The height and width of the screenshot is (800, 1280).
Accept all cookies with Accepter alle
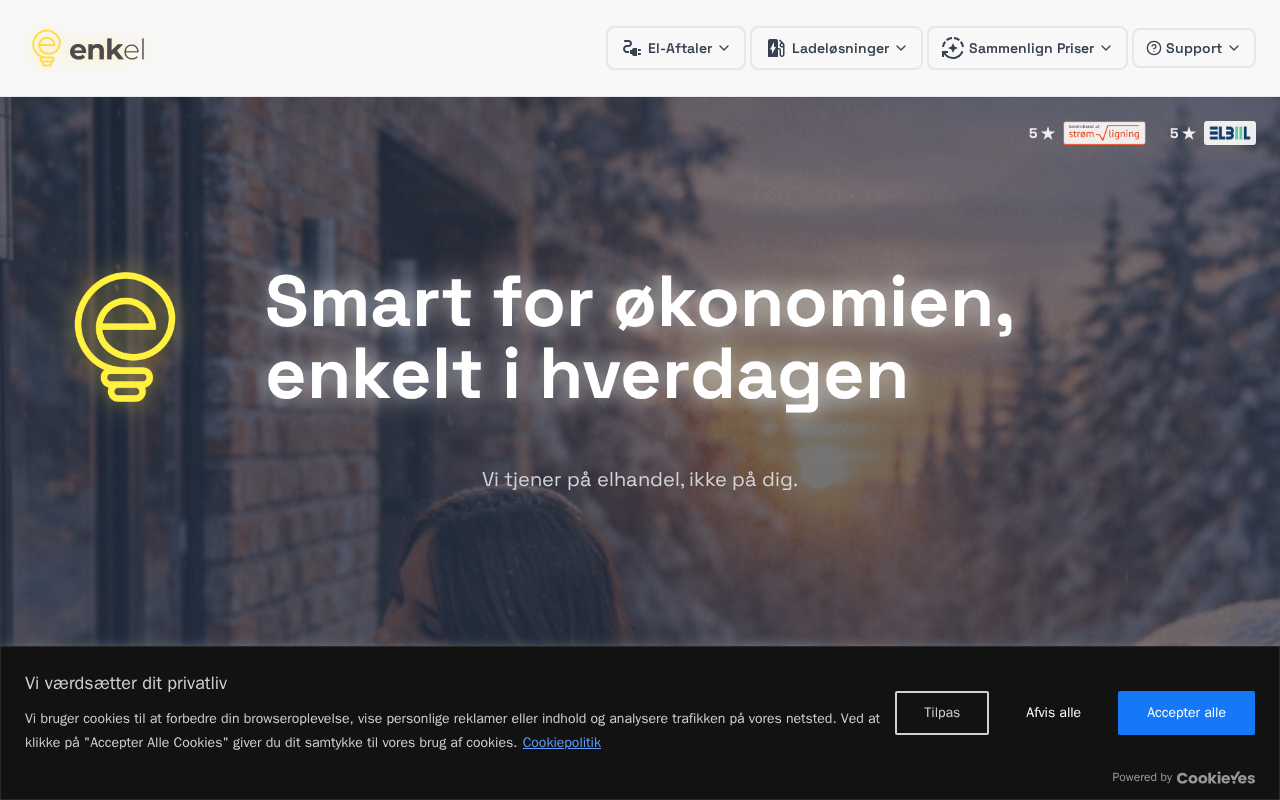tap(1186, 713)
